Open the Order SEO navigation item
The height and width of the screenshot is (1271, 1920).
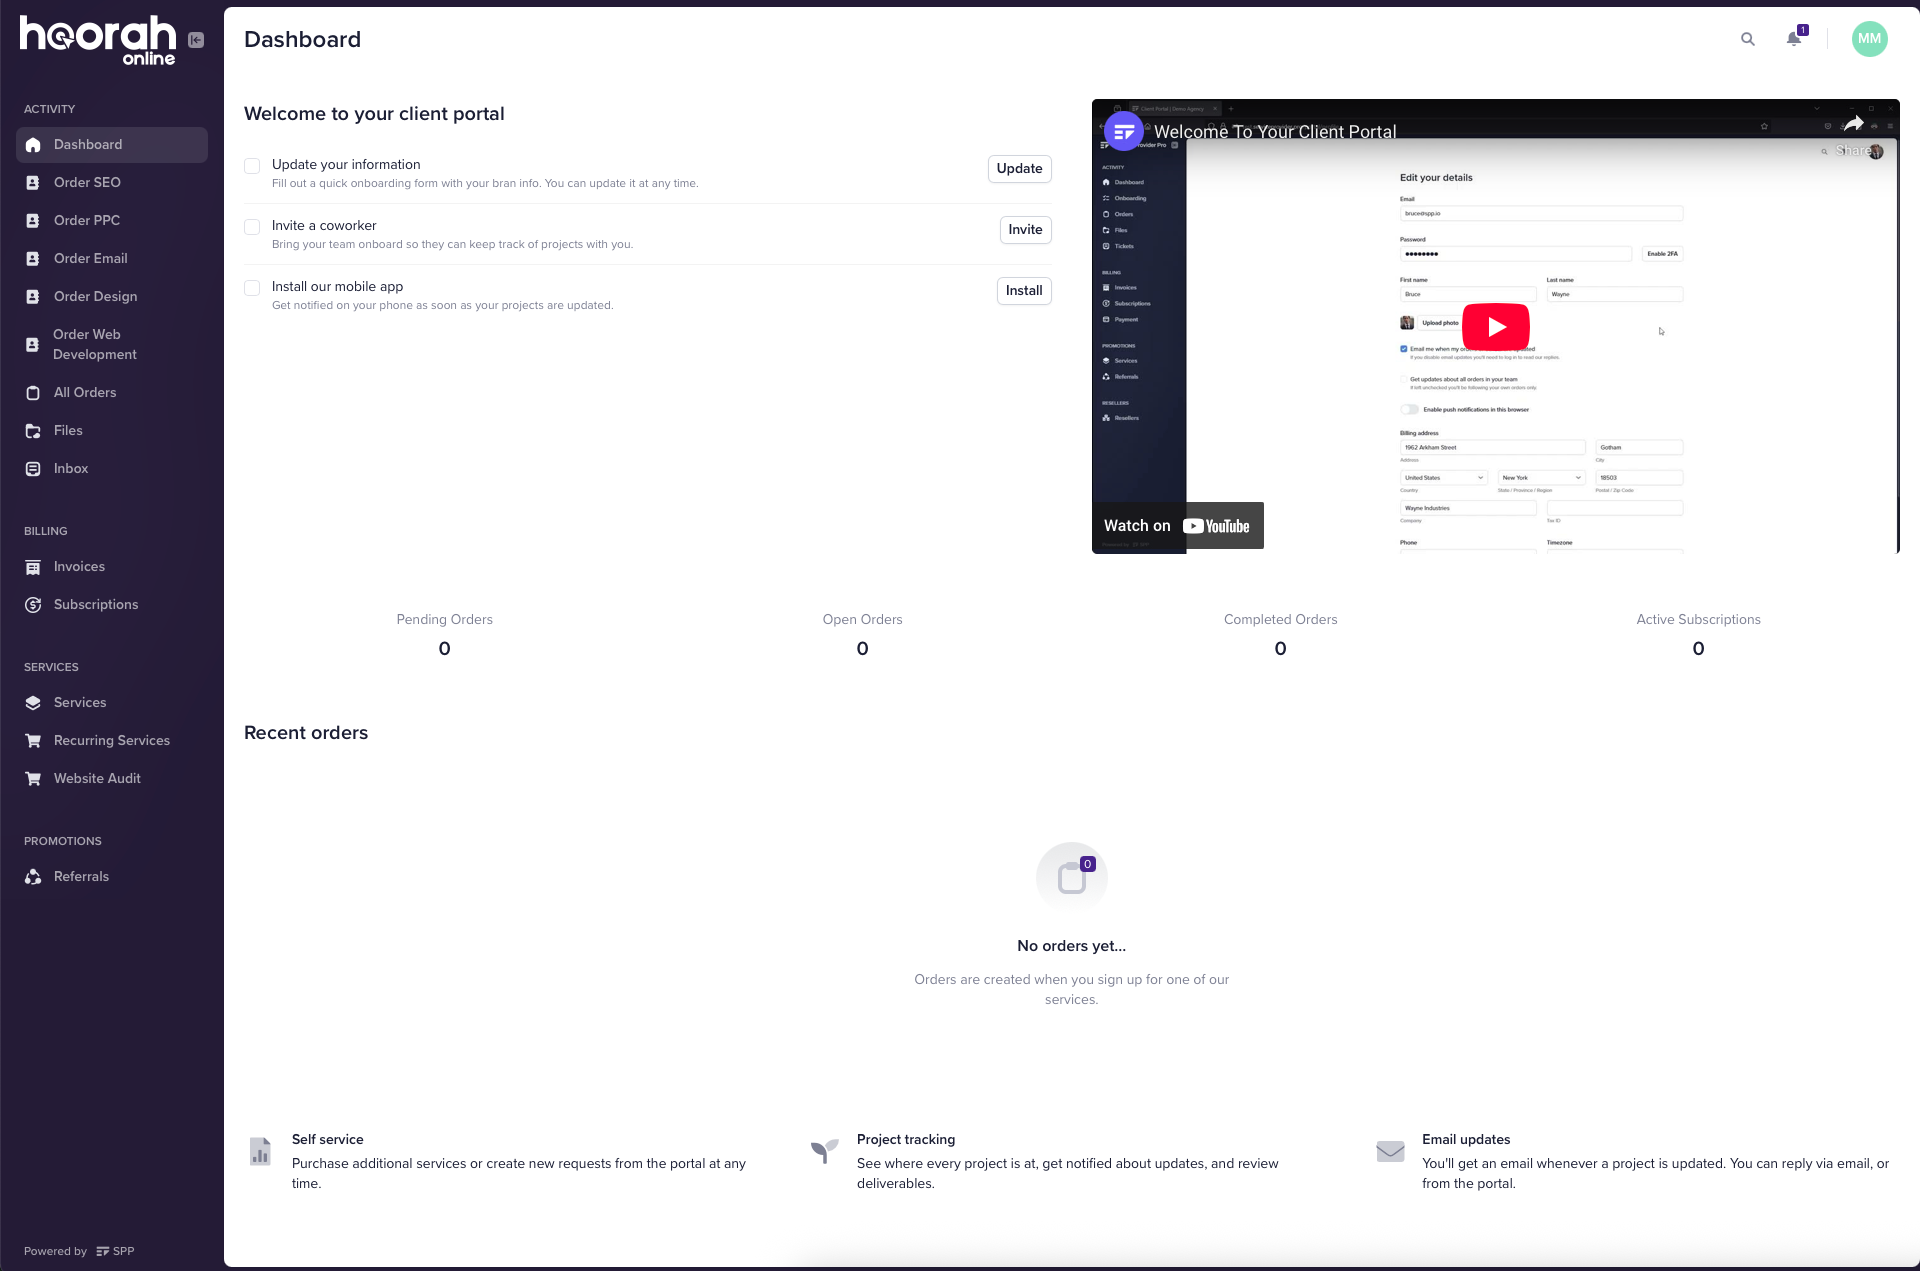87,182
